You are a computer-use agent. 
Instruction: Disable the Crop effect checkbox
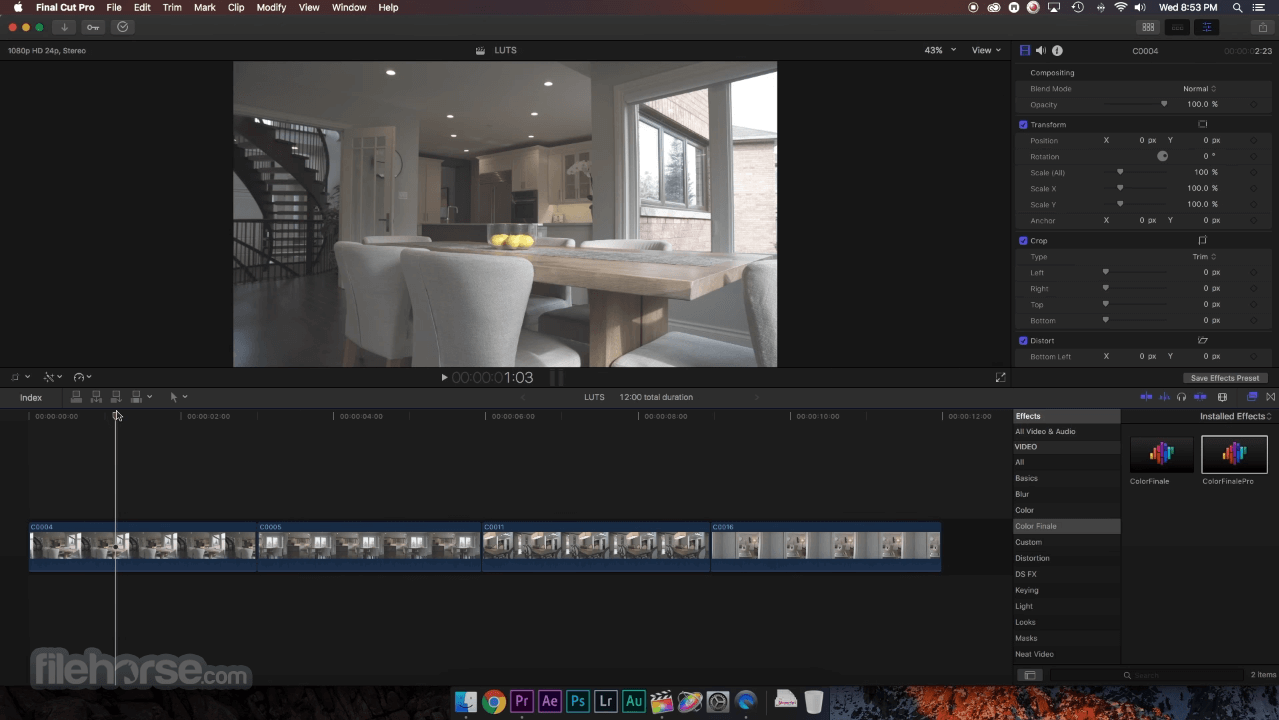(x=1022, y=240)
